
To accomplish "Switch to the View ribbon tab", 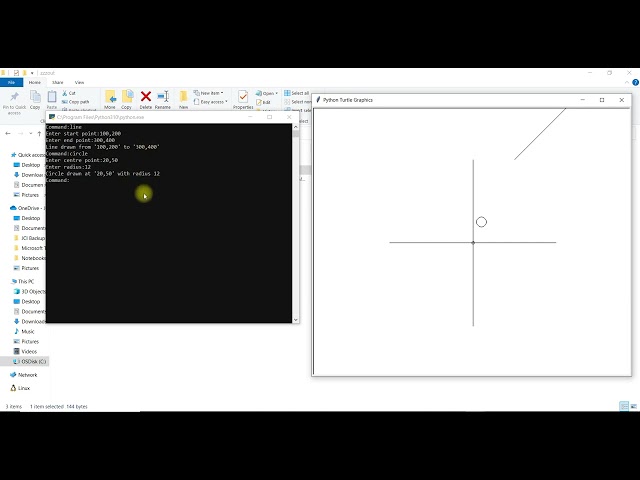I will [x=80, y=82].
